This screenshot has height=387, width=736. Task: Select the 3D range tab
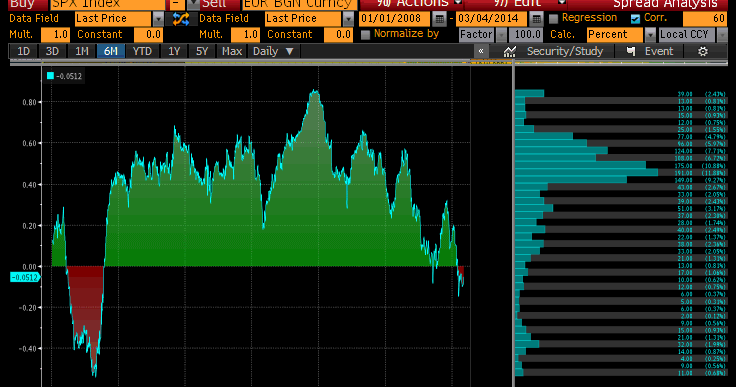click(x=52, y=51)
